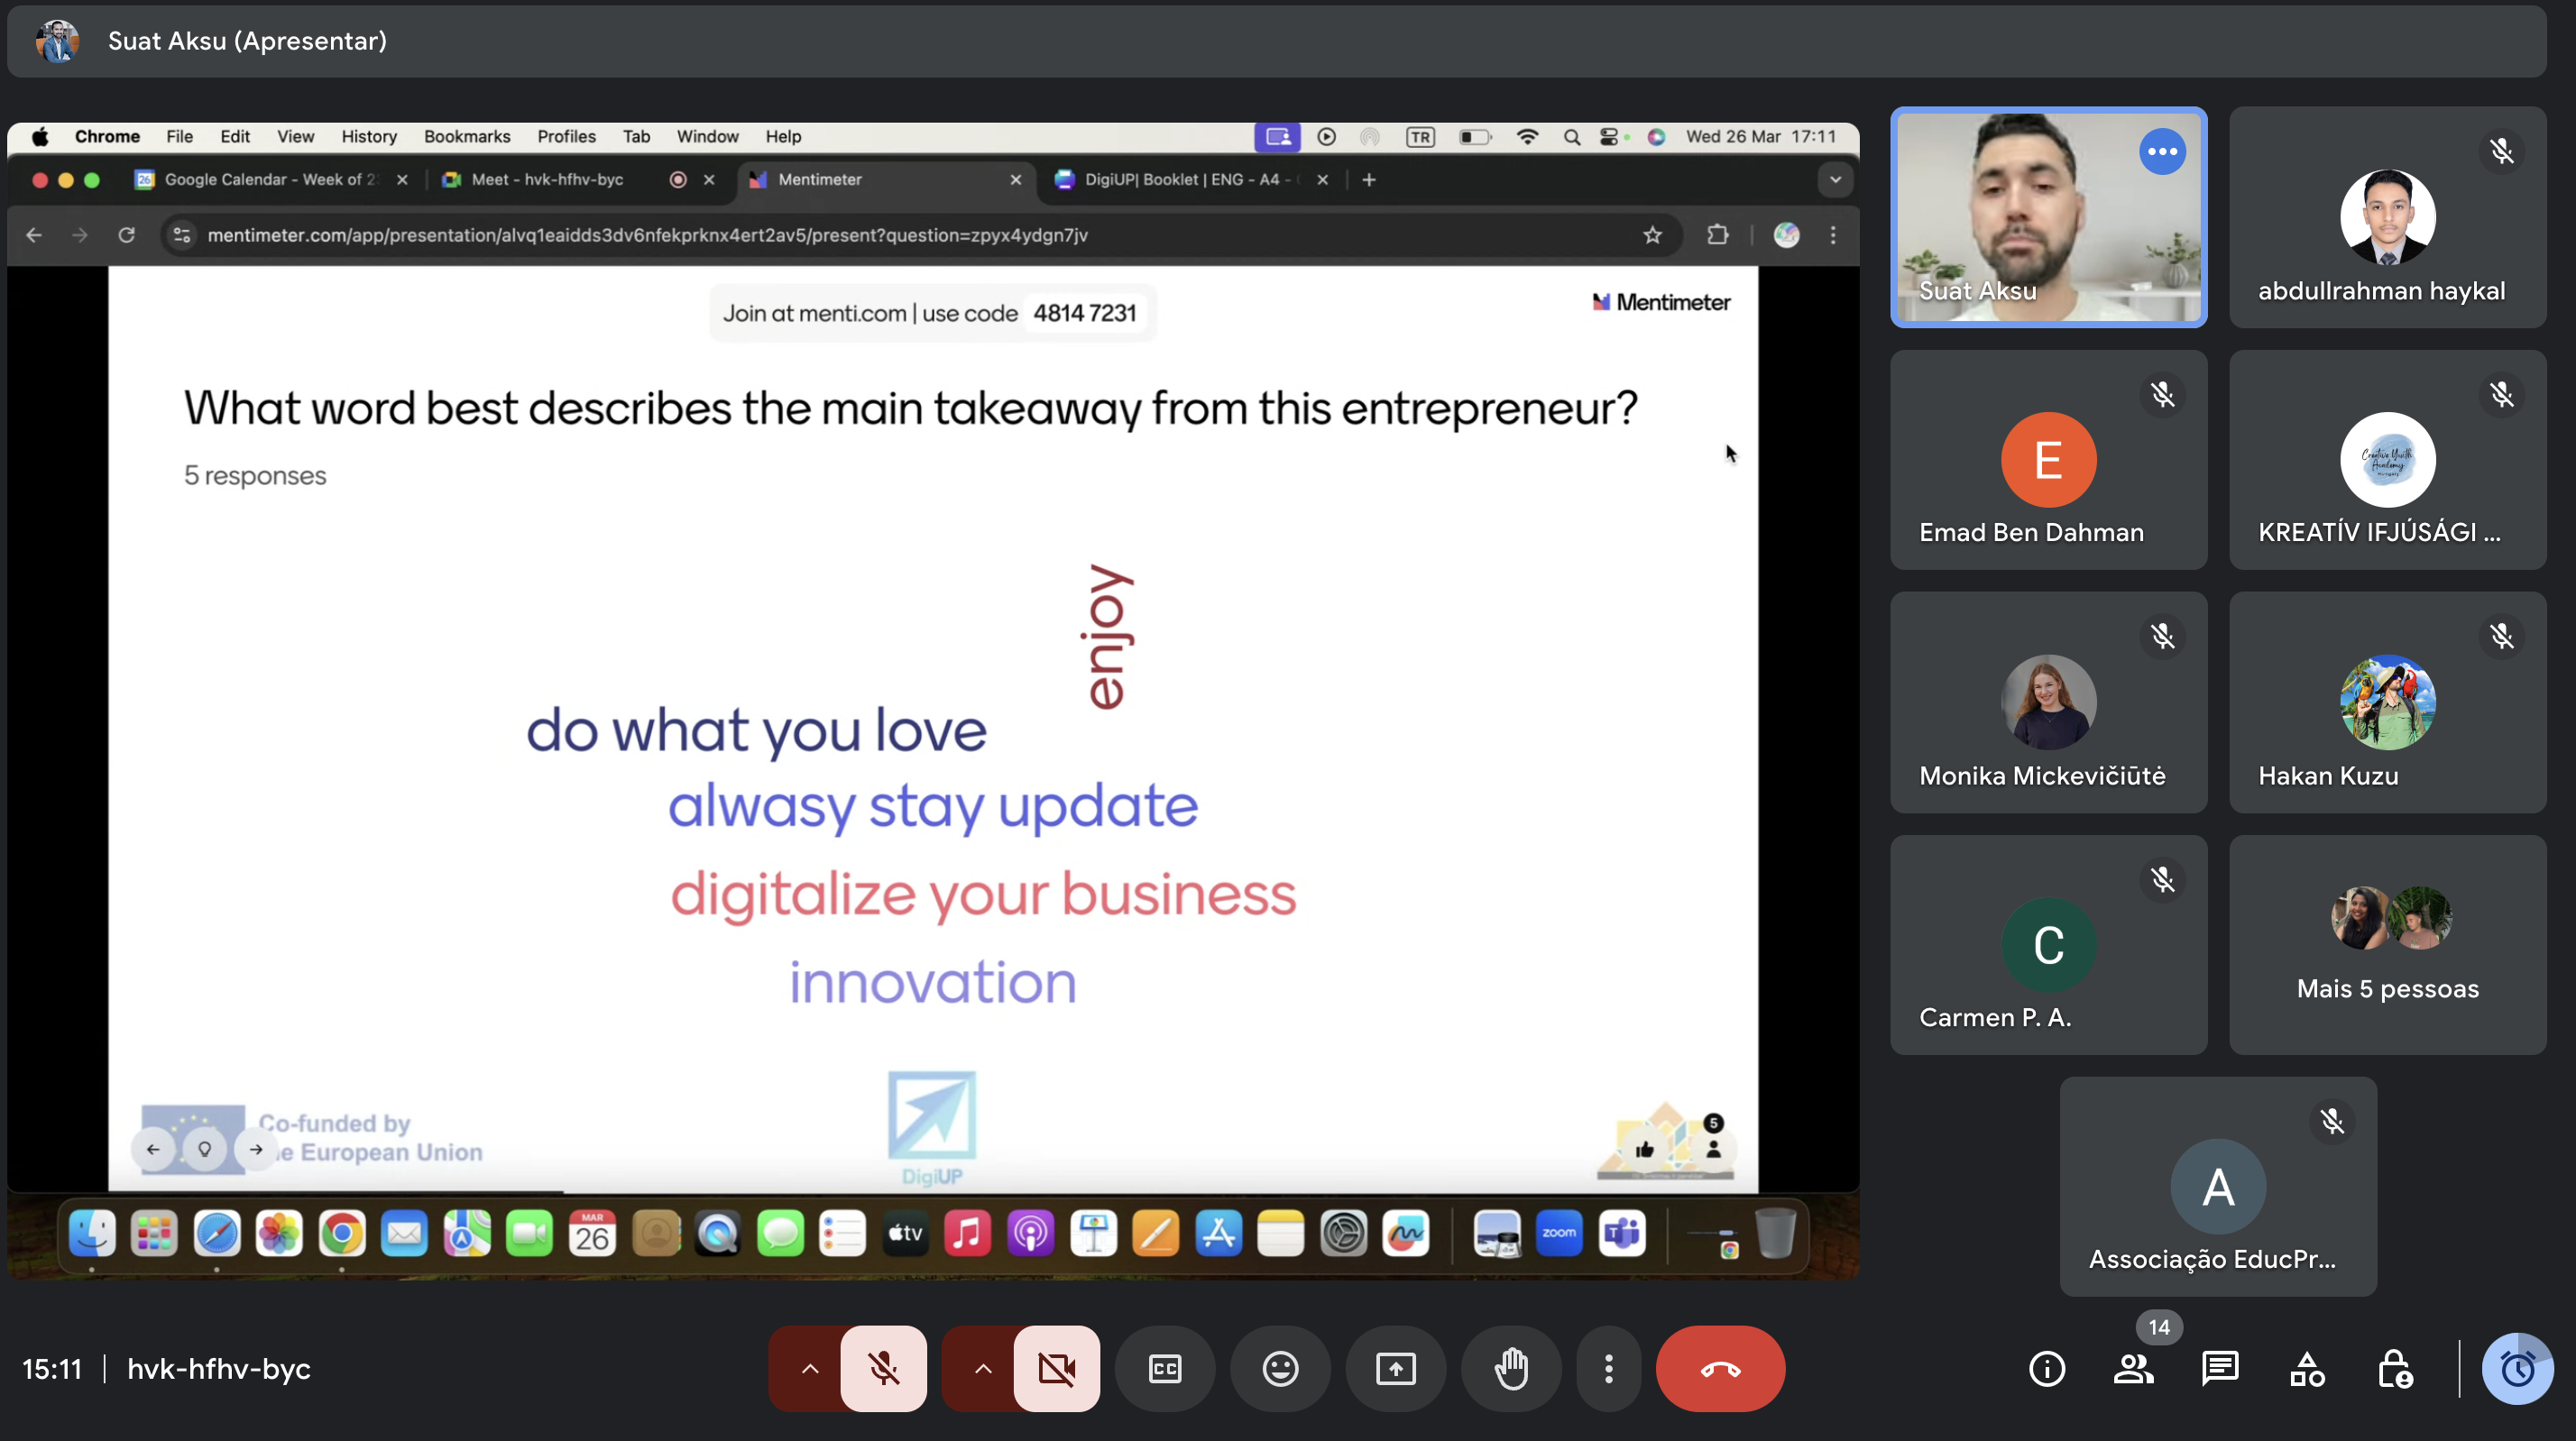
Task: Select Monika Mickevičiūtė participant tile
Action: point(2048,702)
